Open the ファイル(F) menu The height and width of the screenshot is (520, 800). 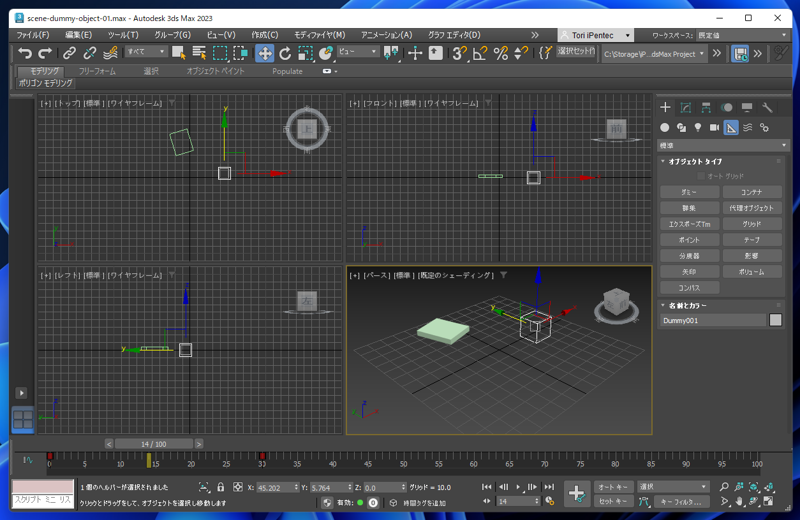[x=33, y=35]
